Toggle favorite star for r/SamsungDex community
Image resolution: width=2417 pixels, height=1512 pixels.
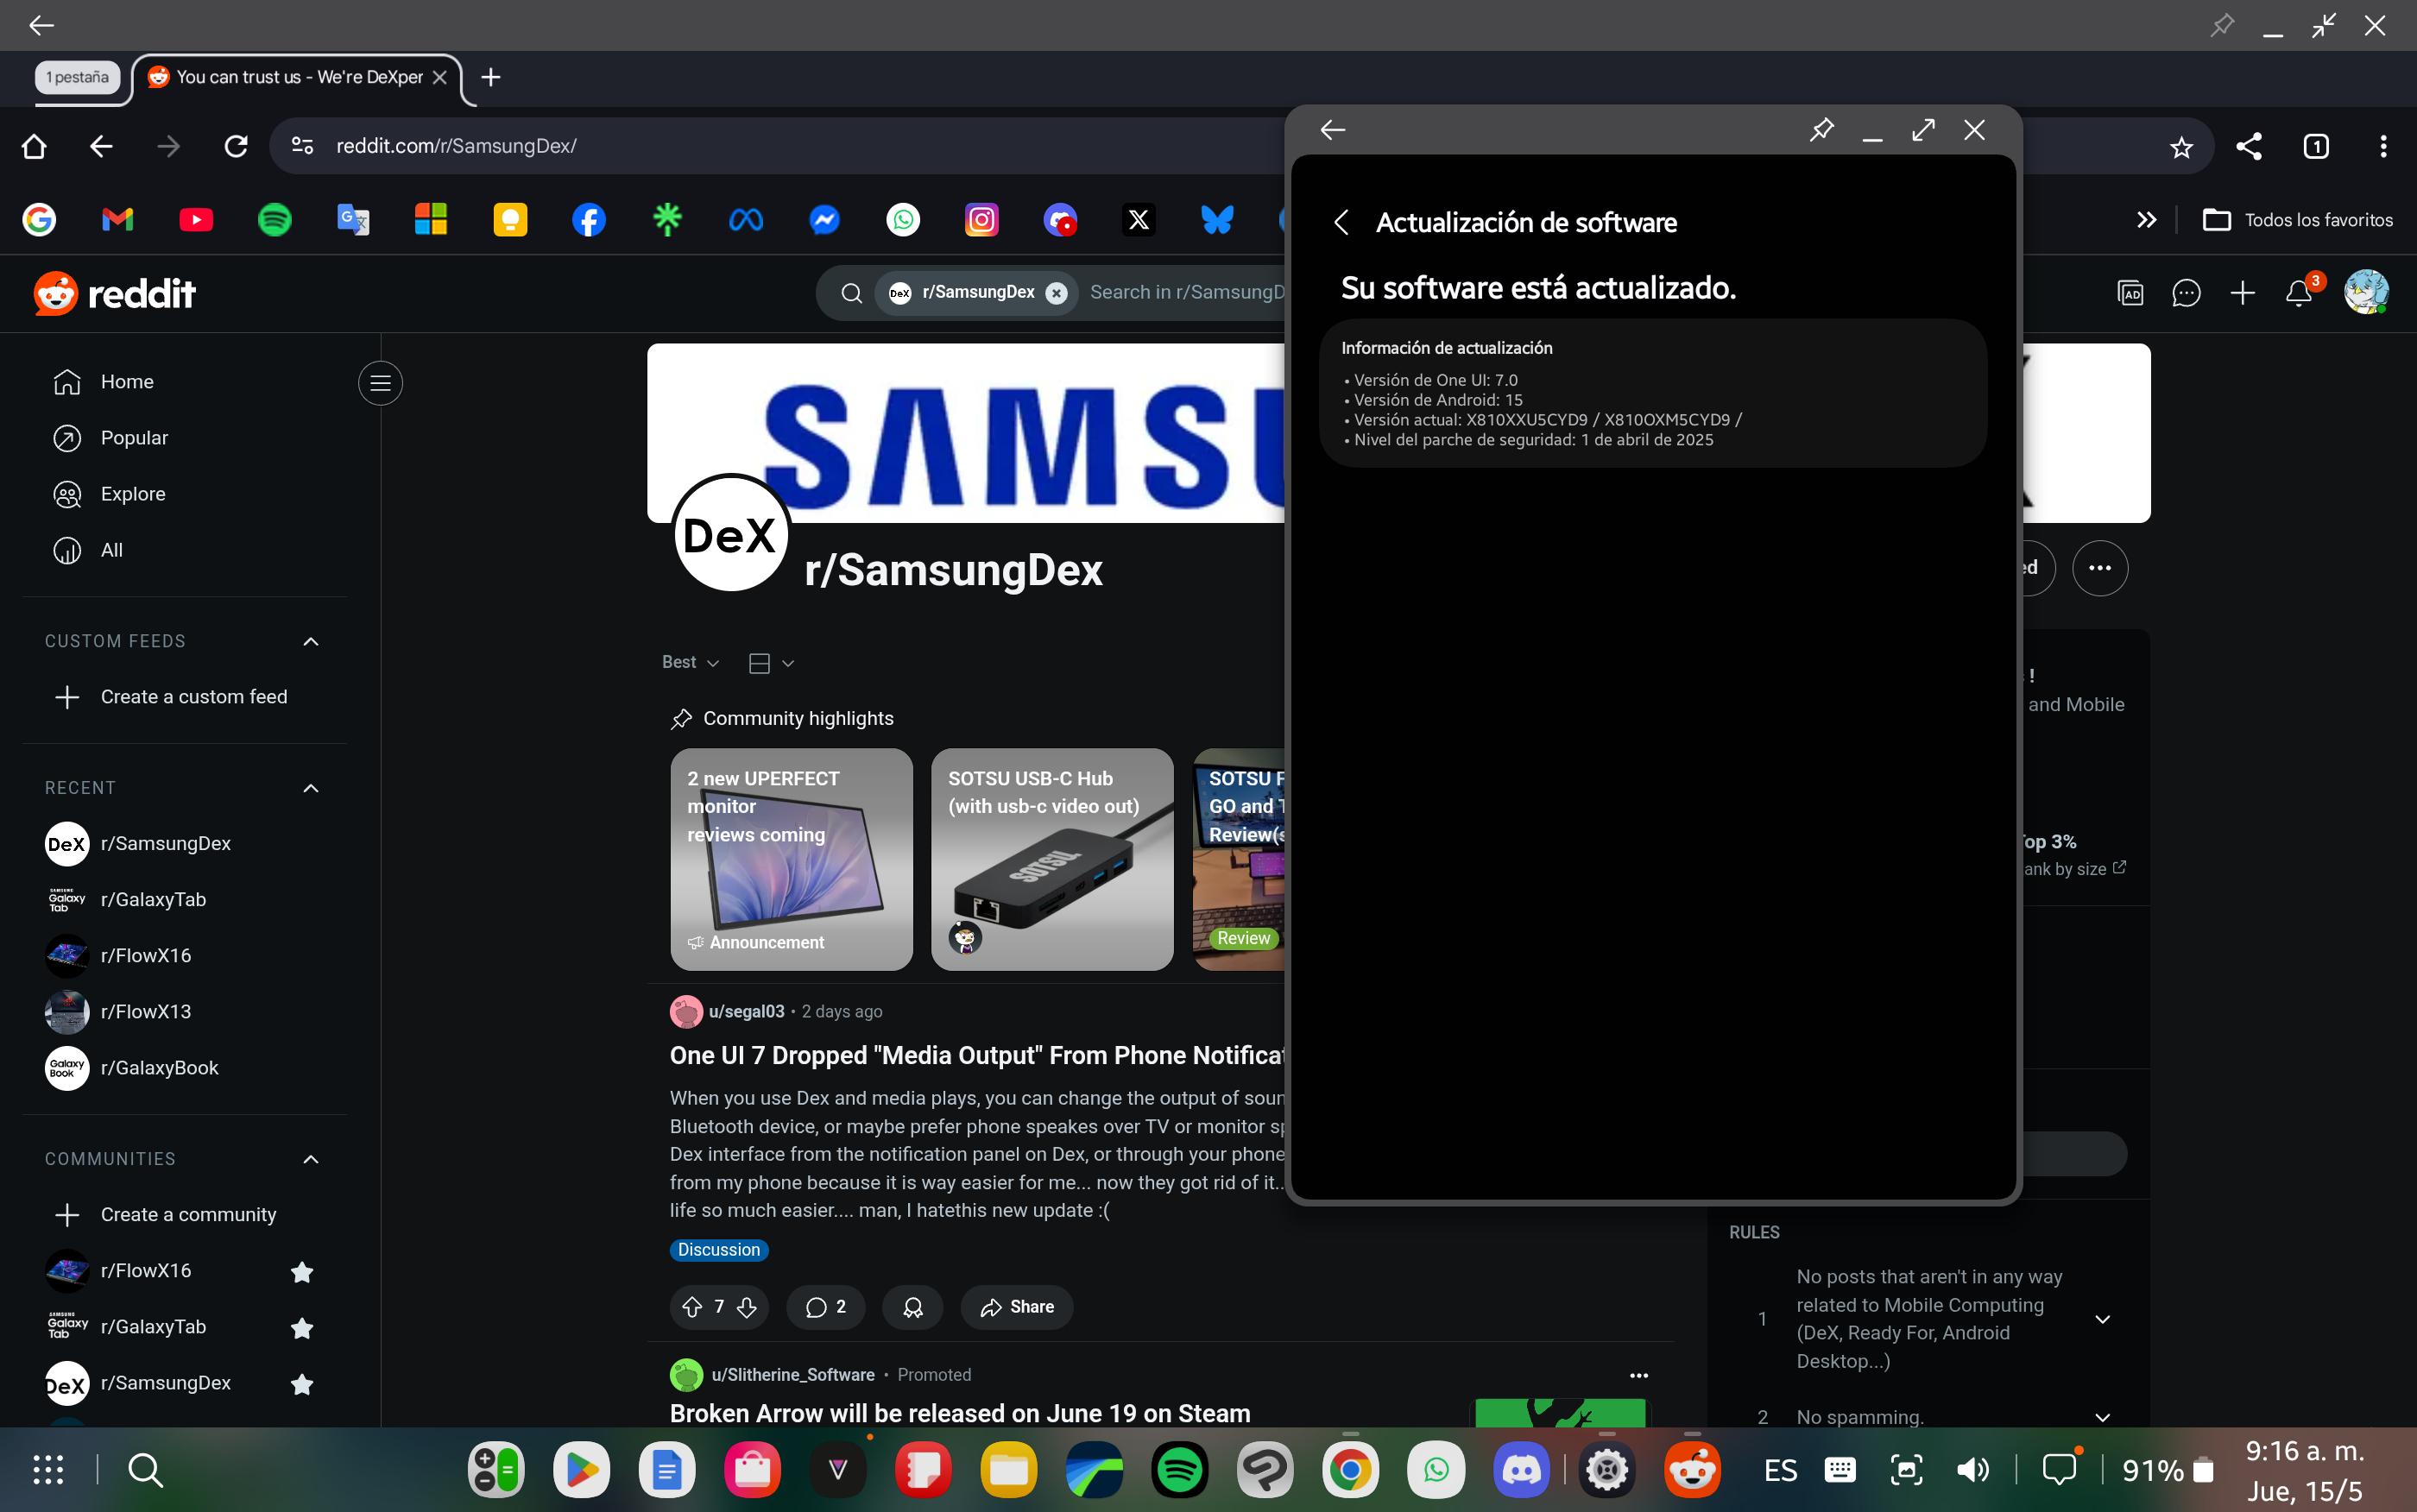tap(301, 1383)
